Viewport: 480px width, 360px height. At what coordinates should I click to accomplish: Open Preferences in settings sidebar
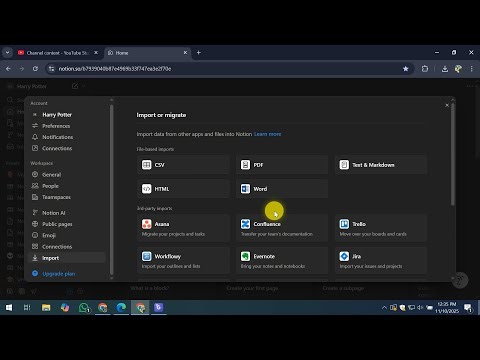tap(68, 126)
